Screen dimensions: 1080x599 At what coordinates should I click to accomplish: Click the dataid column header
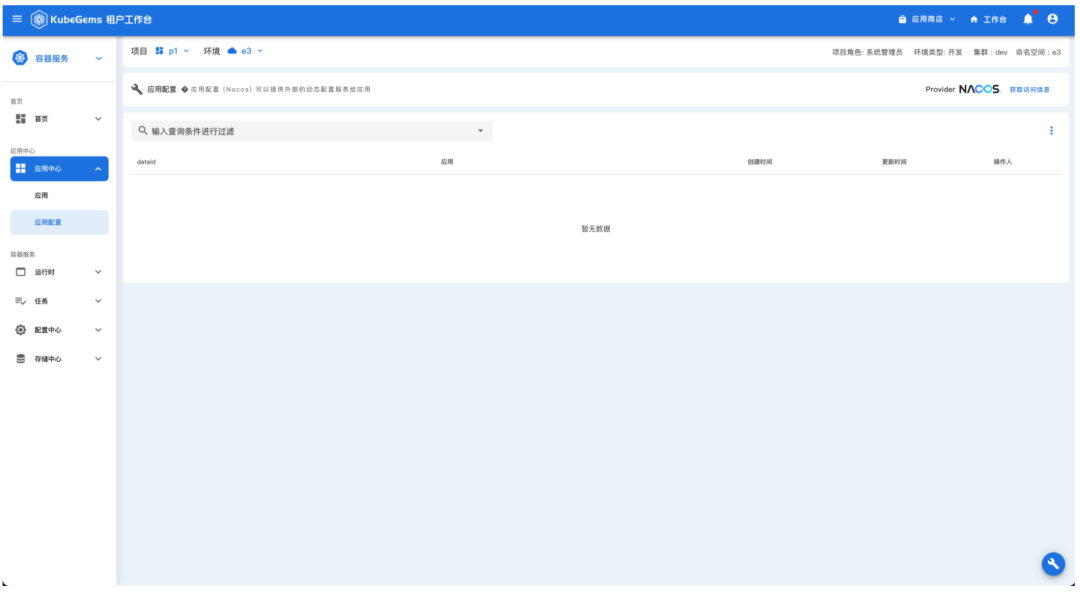[x=146, y=162]
